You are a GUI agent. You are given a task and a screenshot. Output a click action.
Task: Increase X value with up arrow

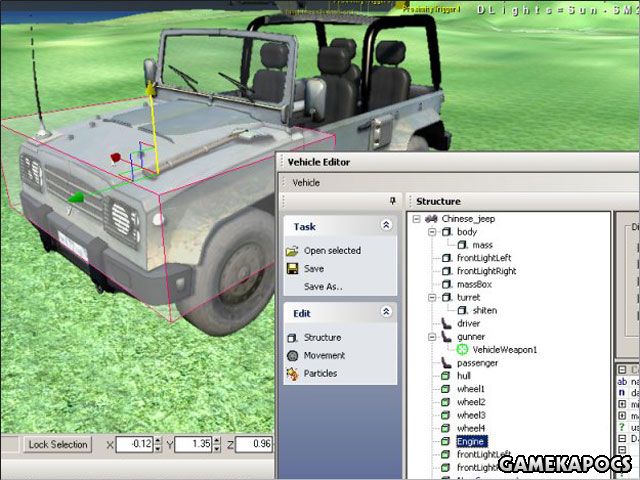coord(158,440)
